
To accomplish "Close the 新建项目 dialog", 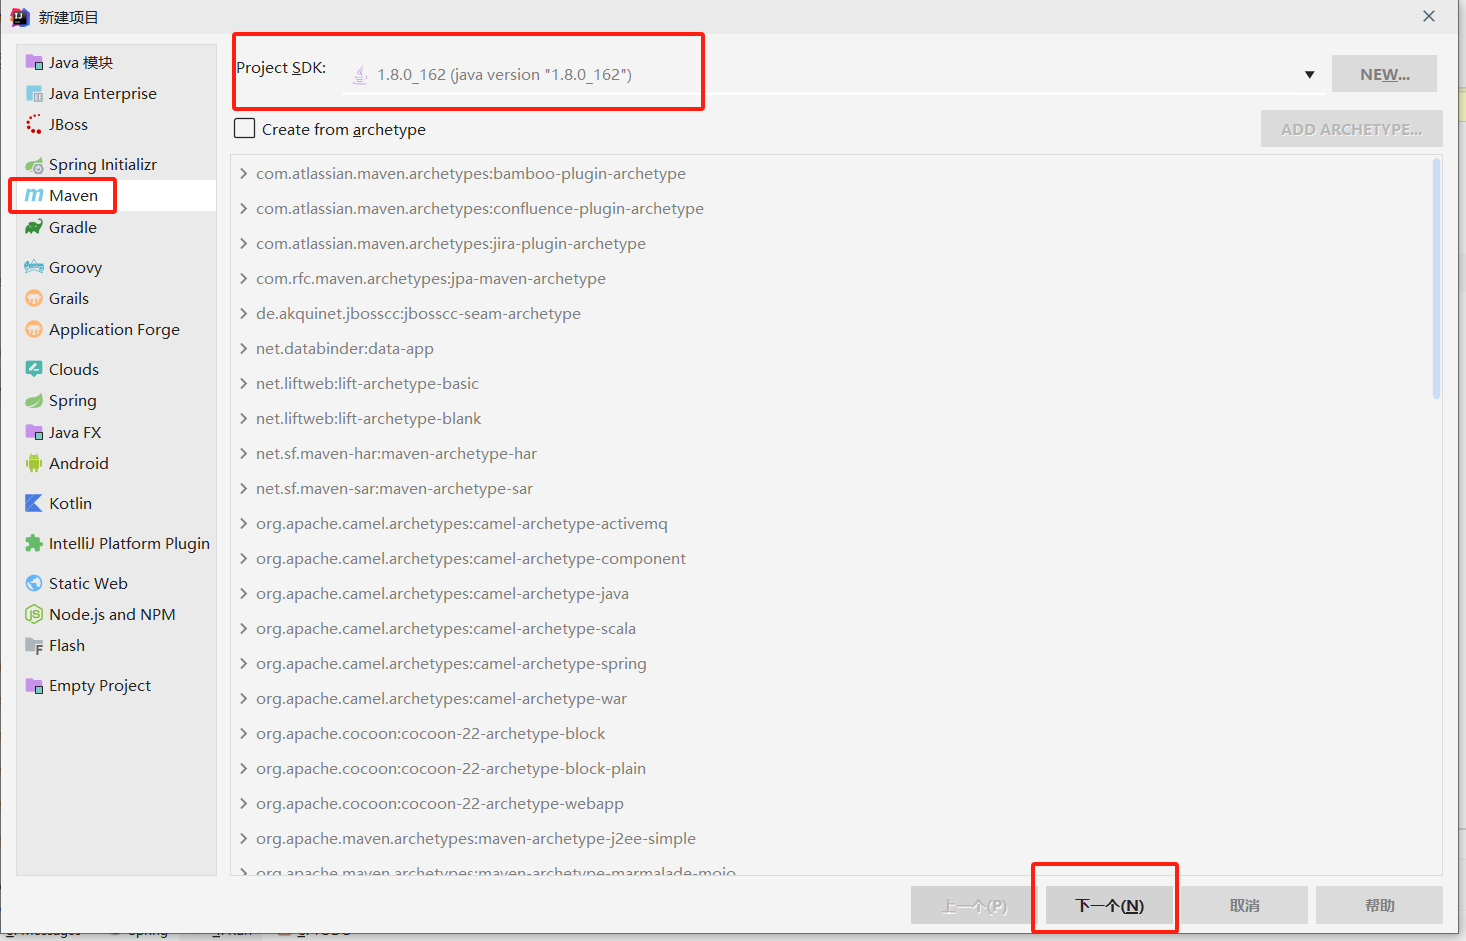I will (x=1429, y=16).
